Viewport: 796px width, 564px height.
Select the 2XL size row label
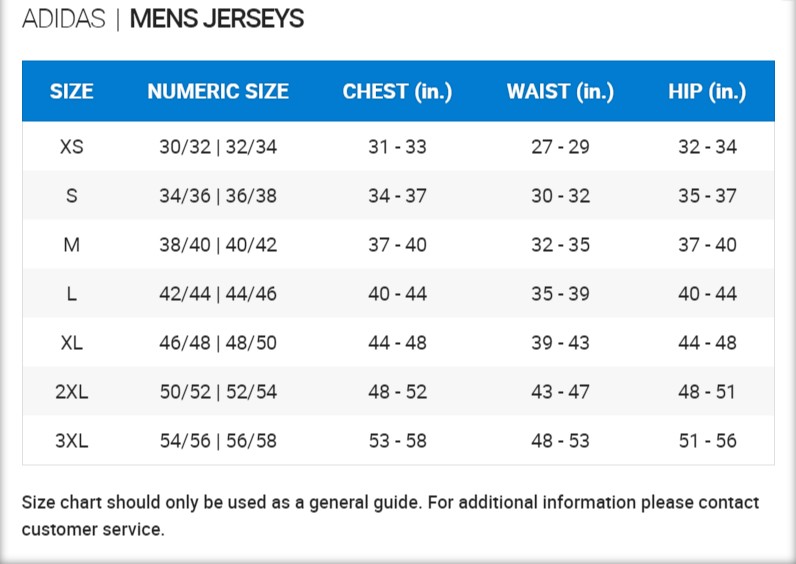[72, 392]
